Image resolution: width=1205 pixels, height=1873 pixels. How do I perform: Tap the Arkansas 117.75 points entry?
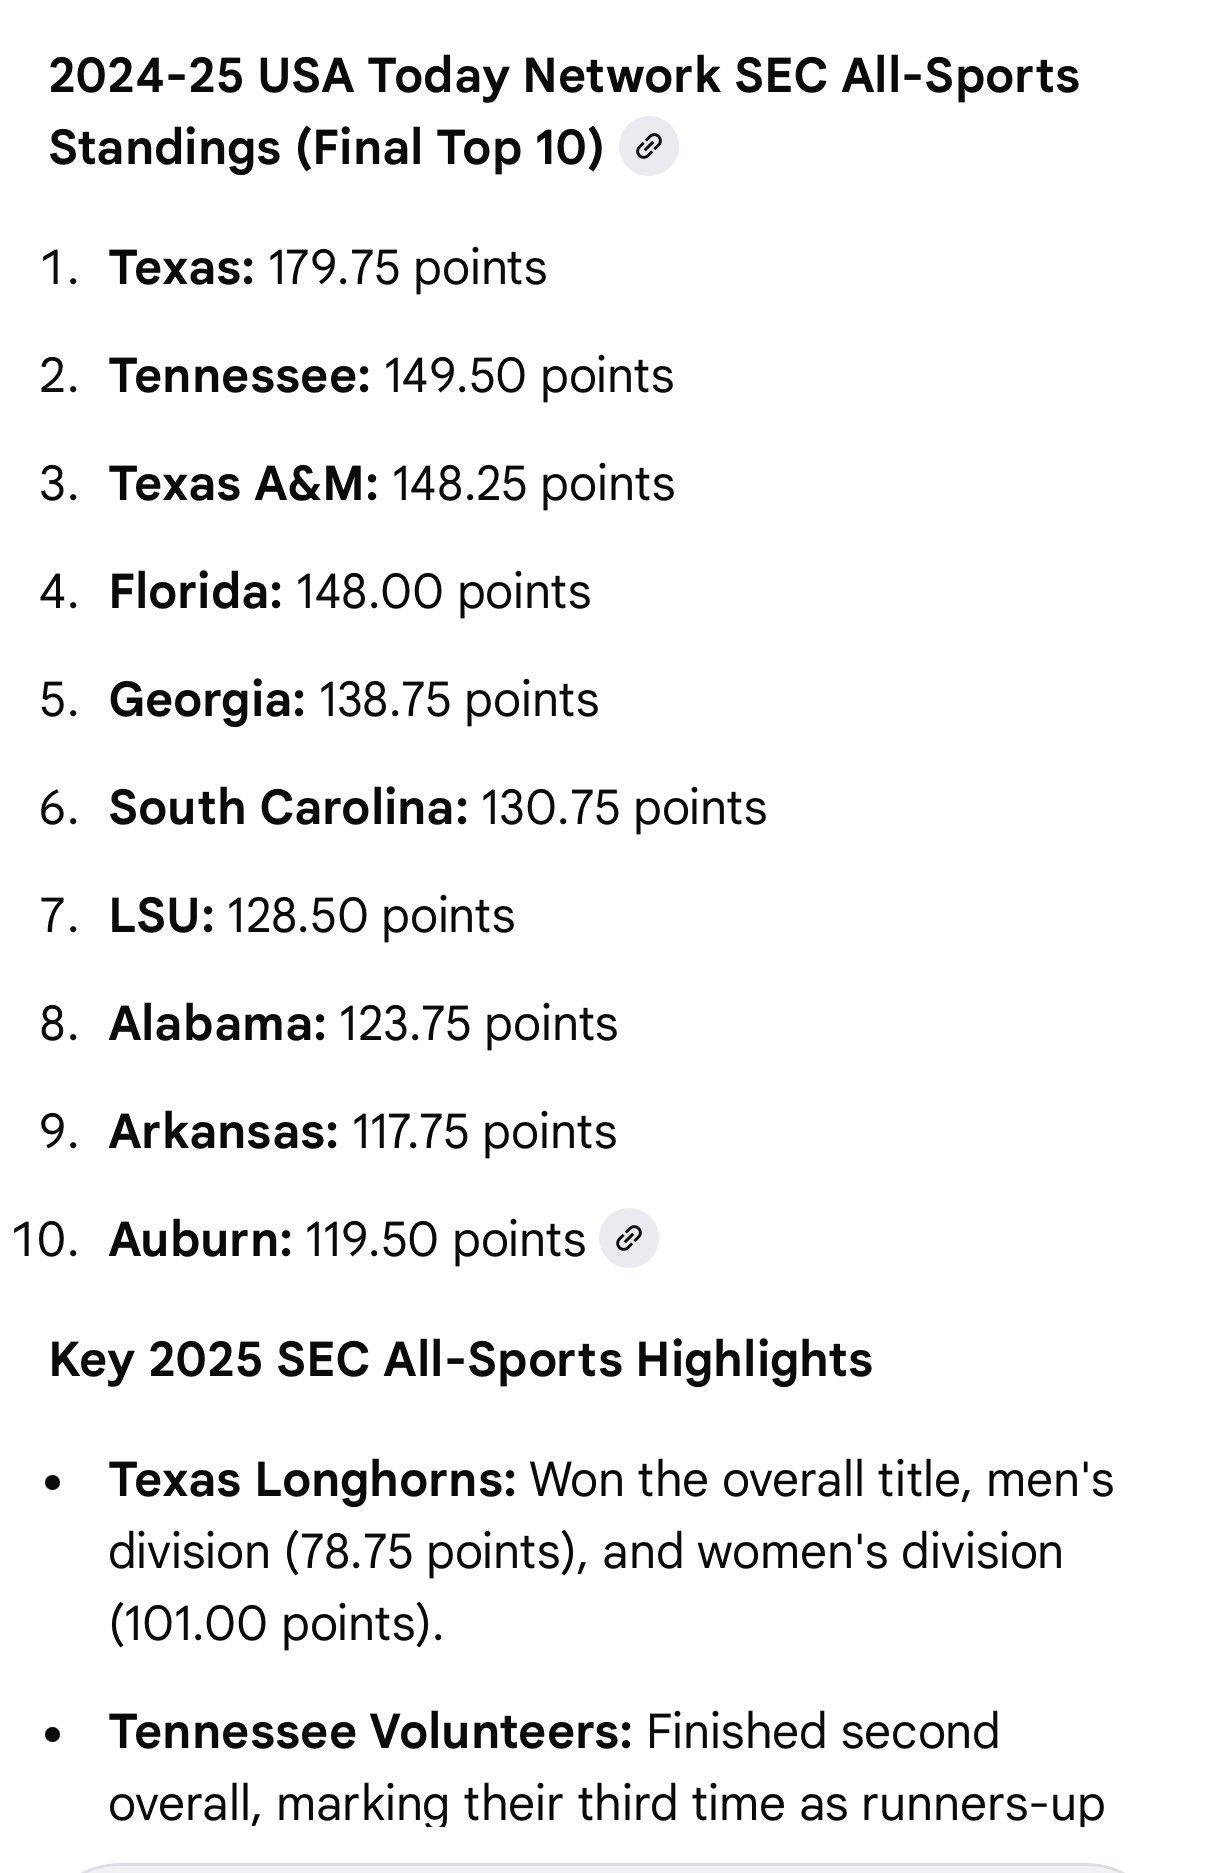click(363, 1132)
